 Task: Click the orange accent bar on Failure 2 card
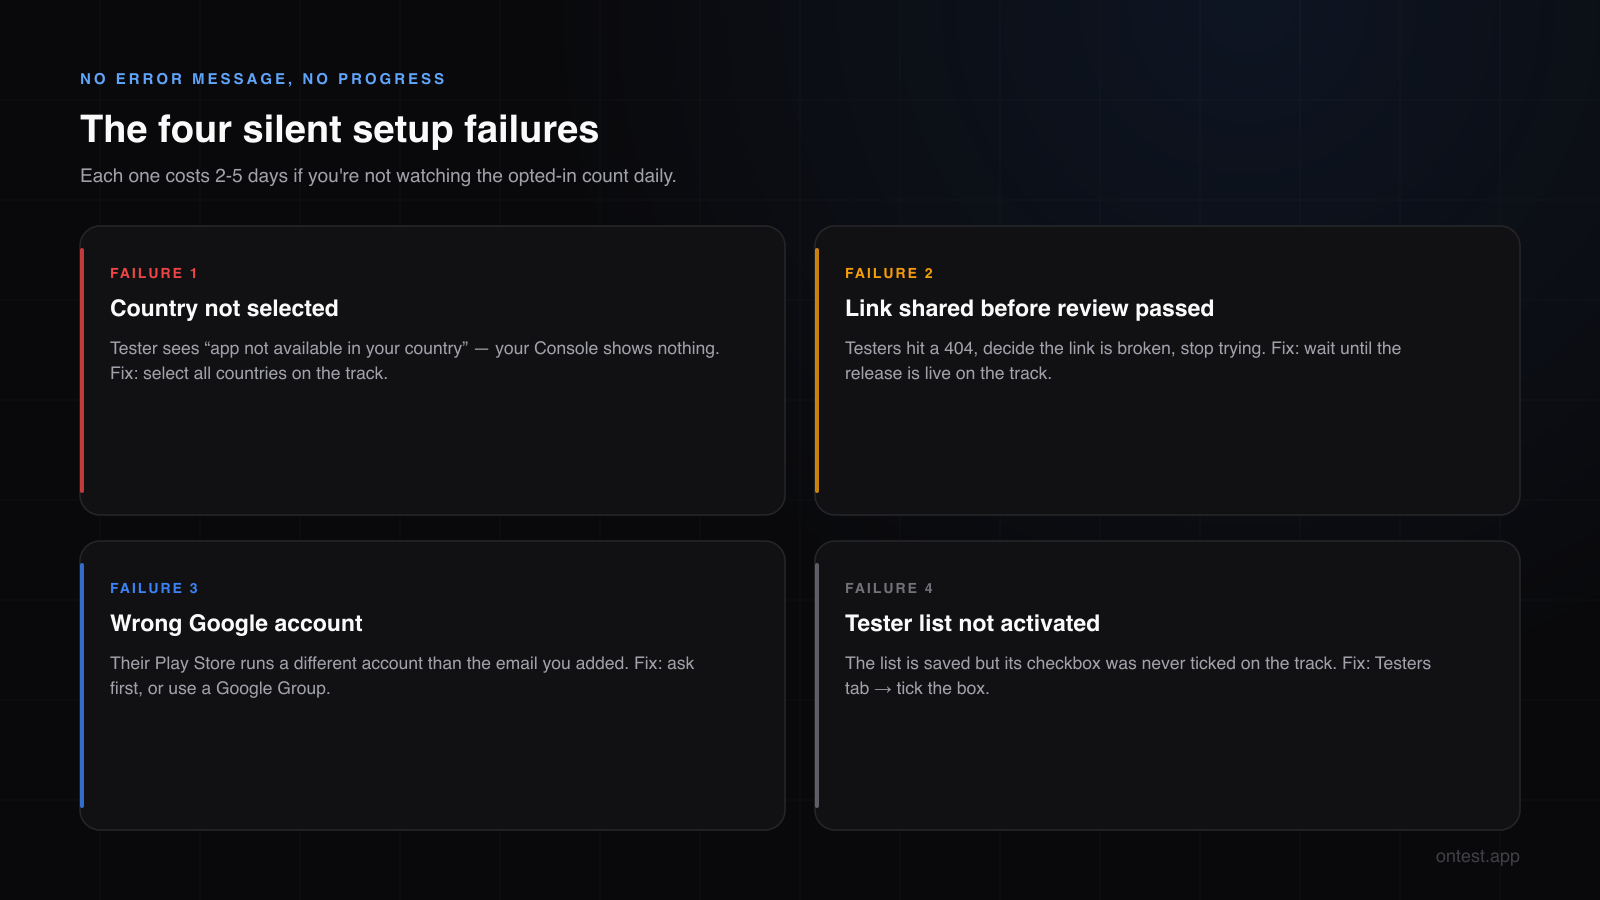[817, 370]
